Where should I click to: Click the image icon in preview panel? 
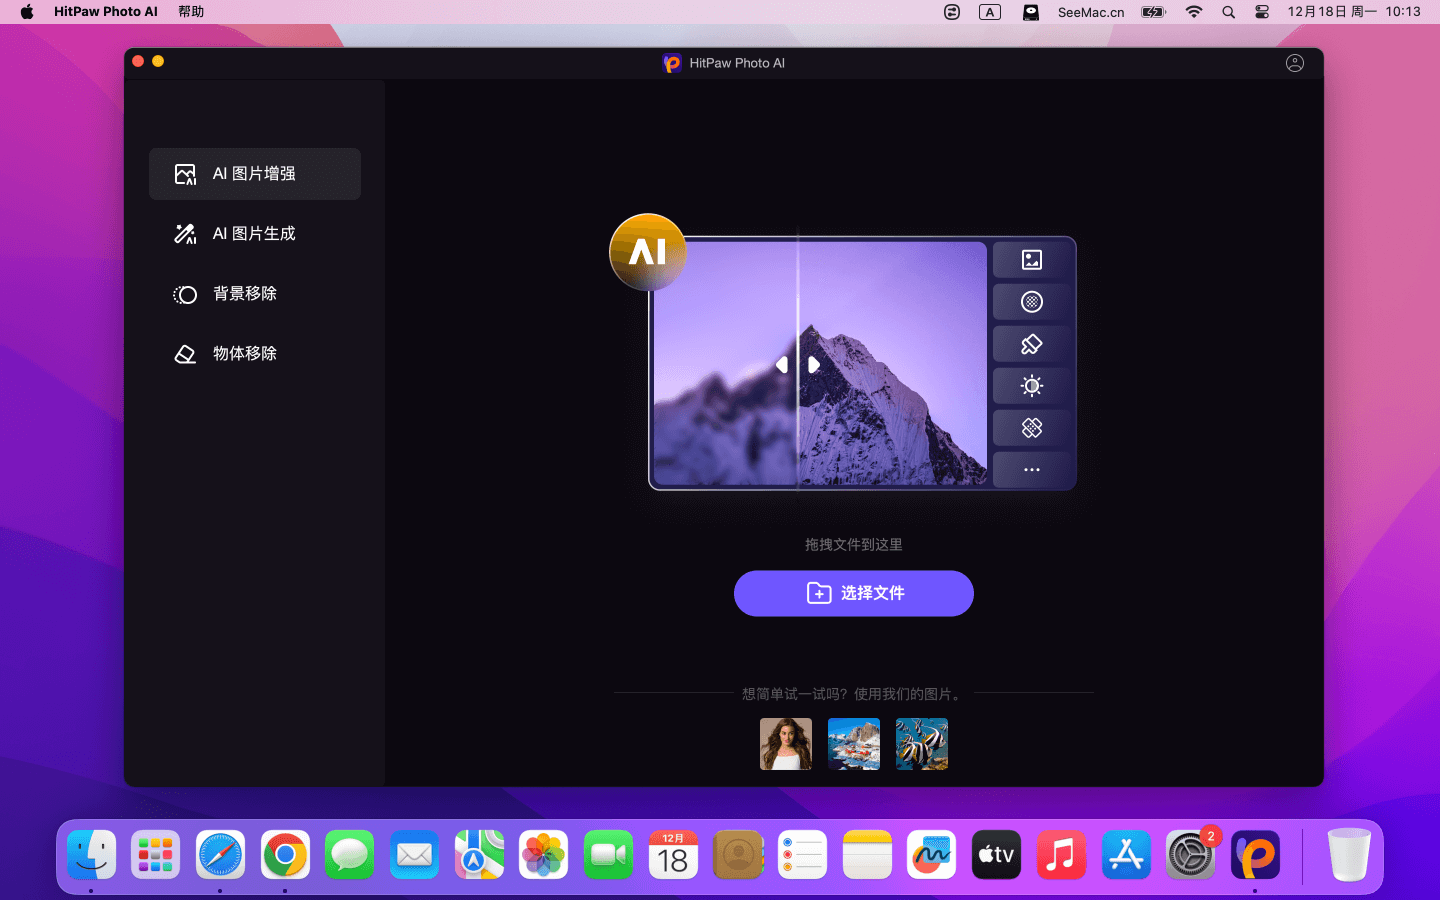coord(1031,260)
